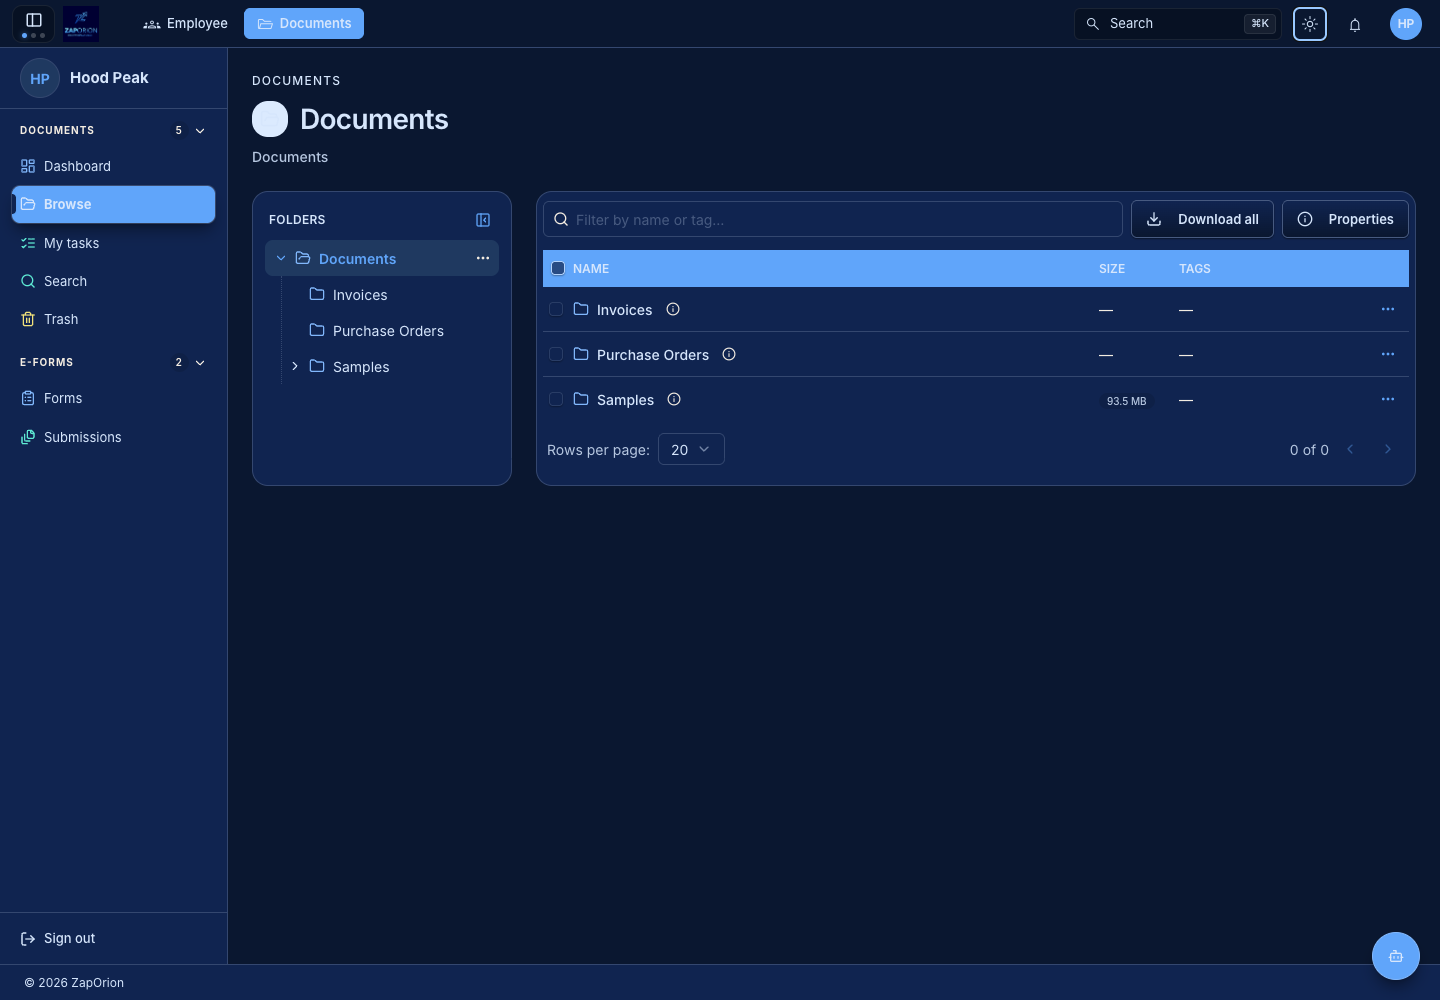Toggle the sidebar panel icon
This screenshot has height=1000, width=1440.
pos(33,22)
